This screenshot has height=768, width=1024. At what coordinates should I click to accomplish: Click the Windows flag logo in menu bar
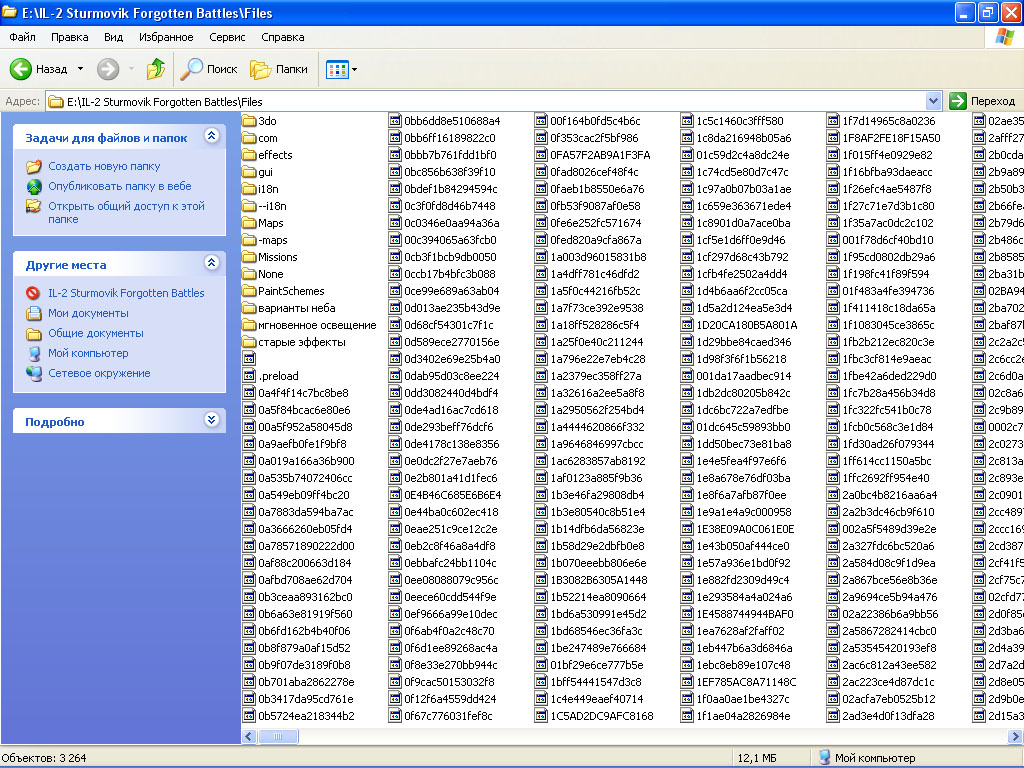pyautogui.click(x=1004, y=37)
